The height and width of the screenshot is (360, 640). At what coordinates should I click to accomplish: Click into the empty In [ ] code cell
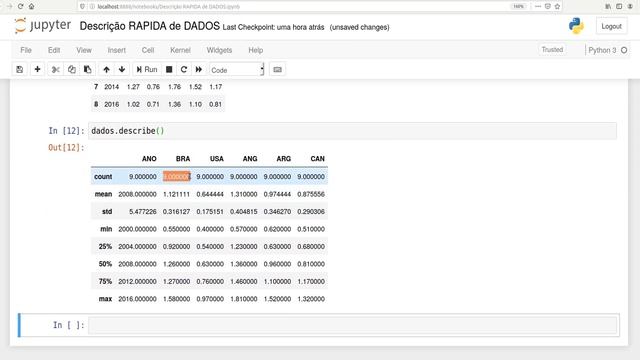coord(352,325)
